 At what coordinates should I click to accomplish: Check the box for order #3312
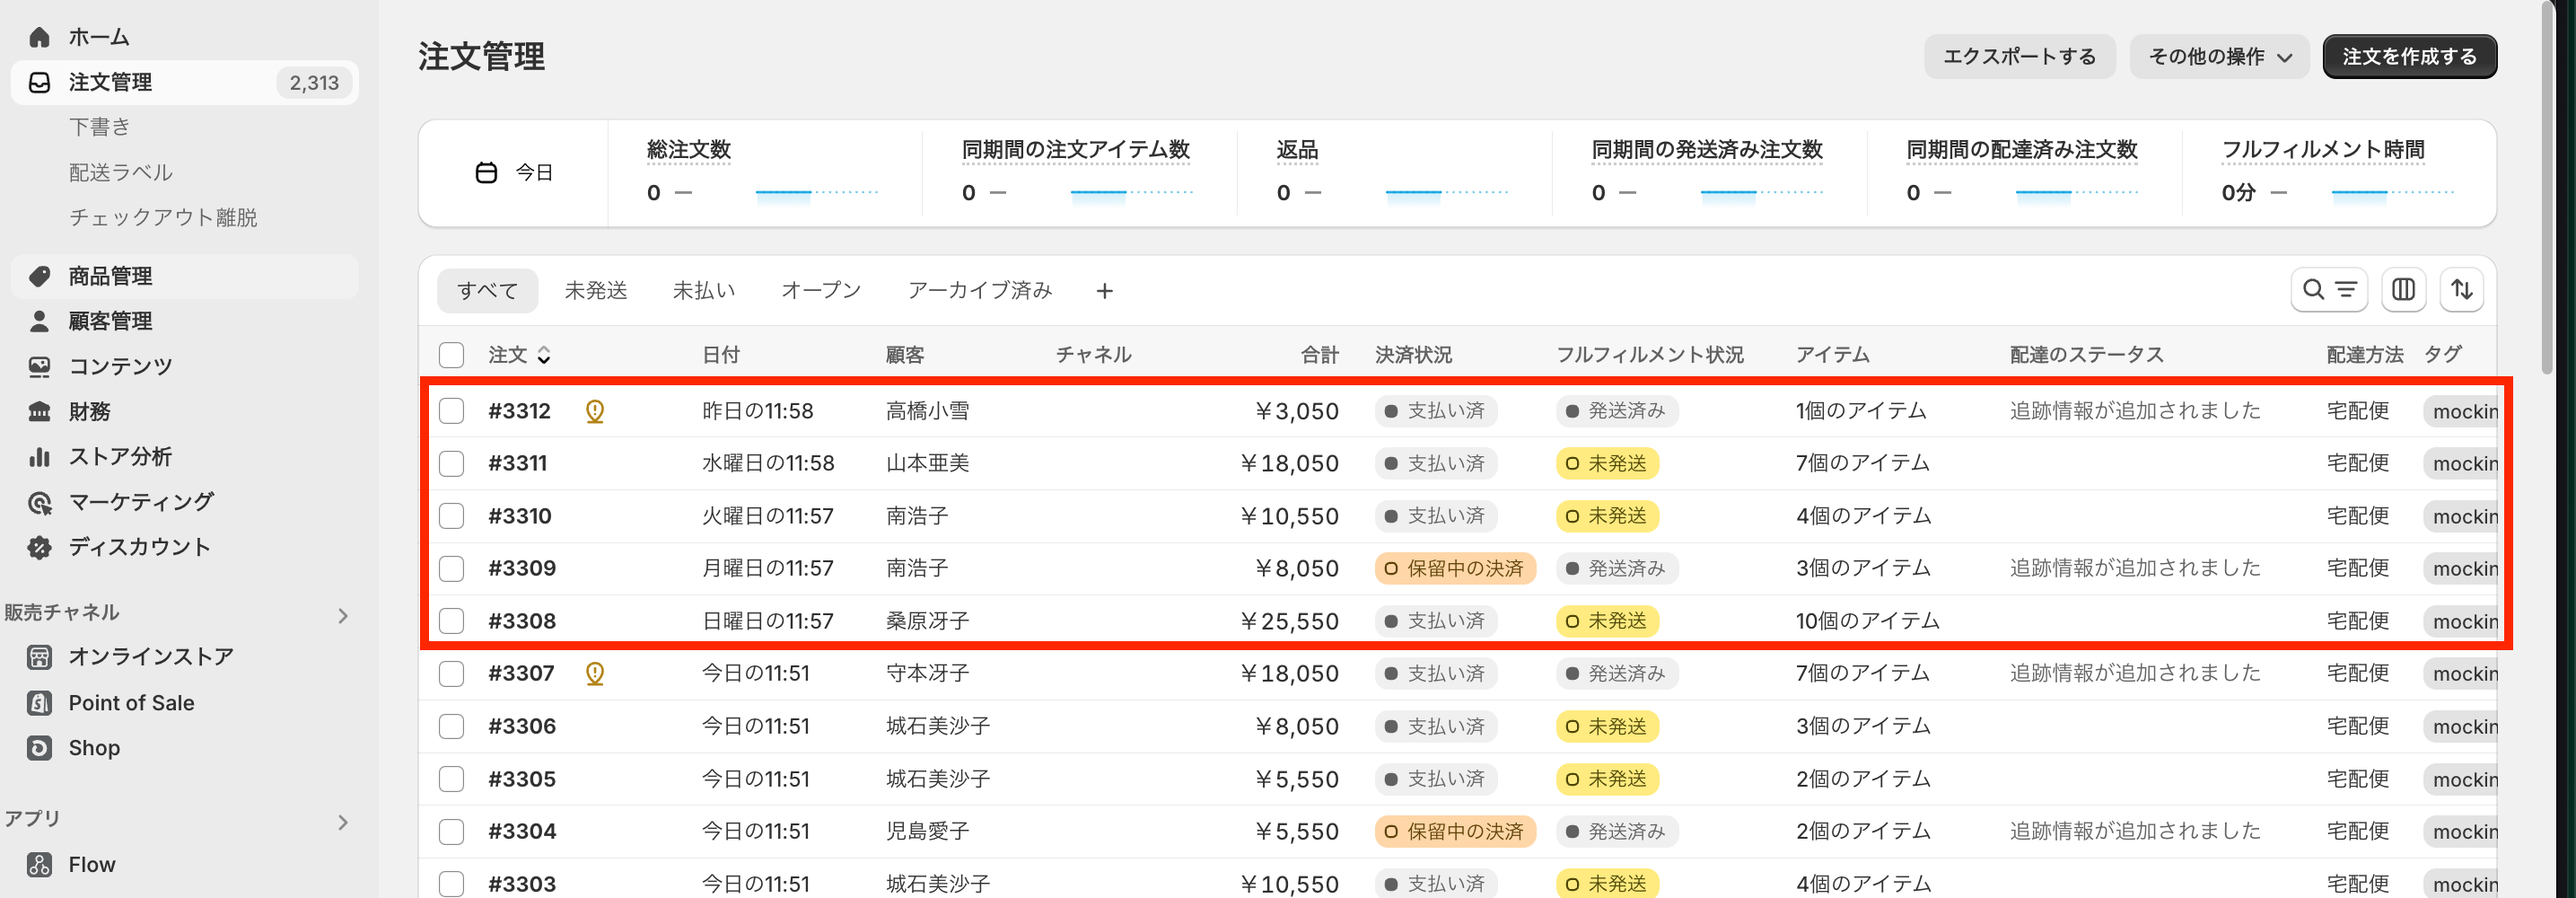(452, 411)
